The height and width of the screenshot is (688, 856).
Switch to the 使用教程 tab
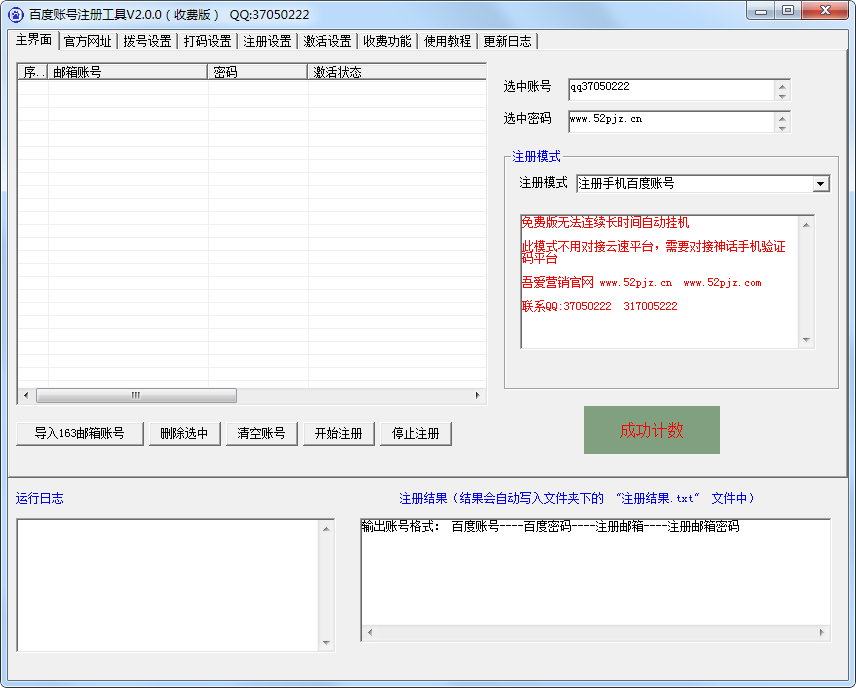click(x=447, y=41)
